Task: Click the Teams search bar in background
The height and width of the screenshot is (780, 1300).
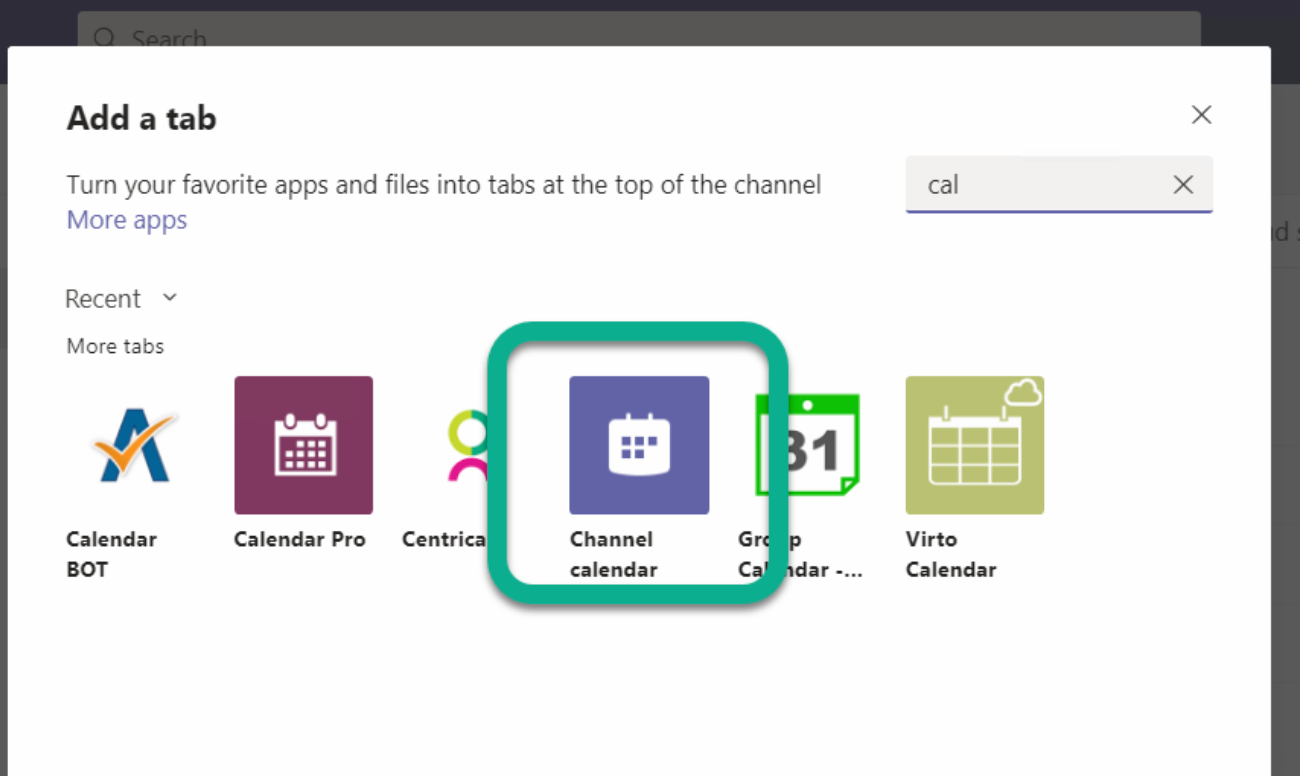Action: (x=400, y=38)
